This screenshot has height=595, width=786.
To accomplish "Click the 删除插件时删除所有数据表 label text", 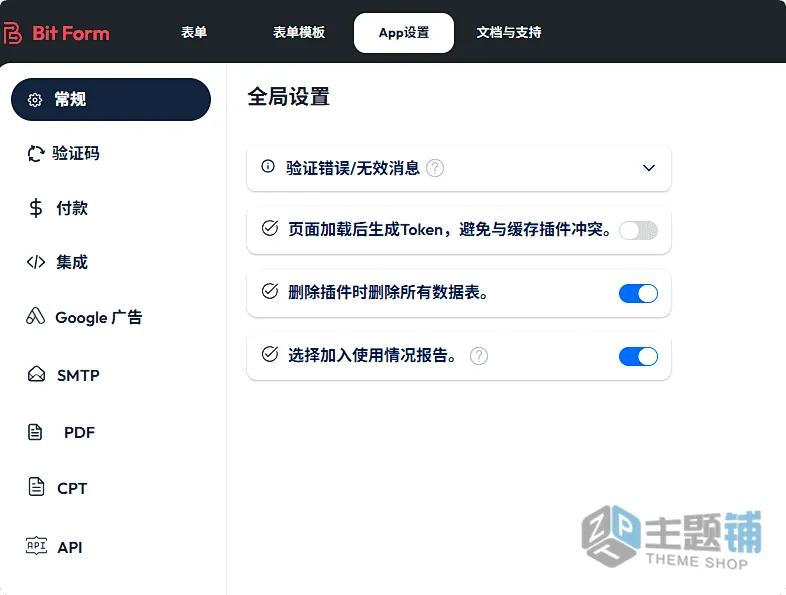I will click(388, 292).
